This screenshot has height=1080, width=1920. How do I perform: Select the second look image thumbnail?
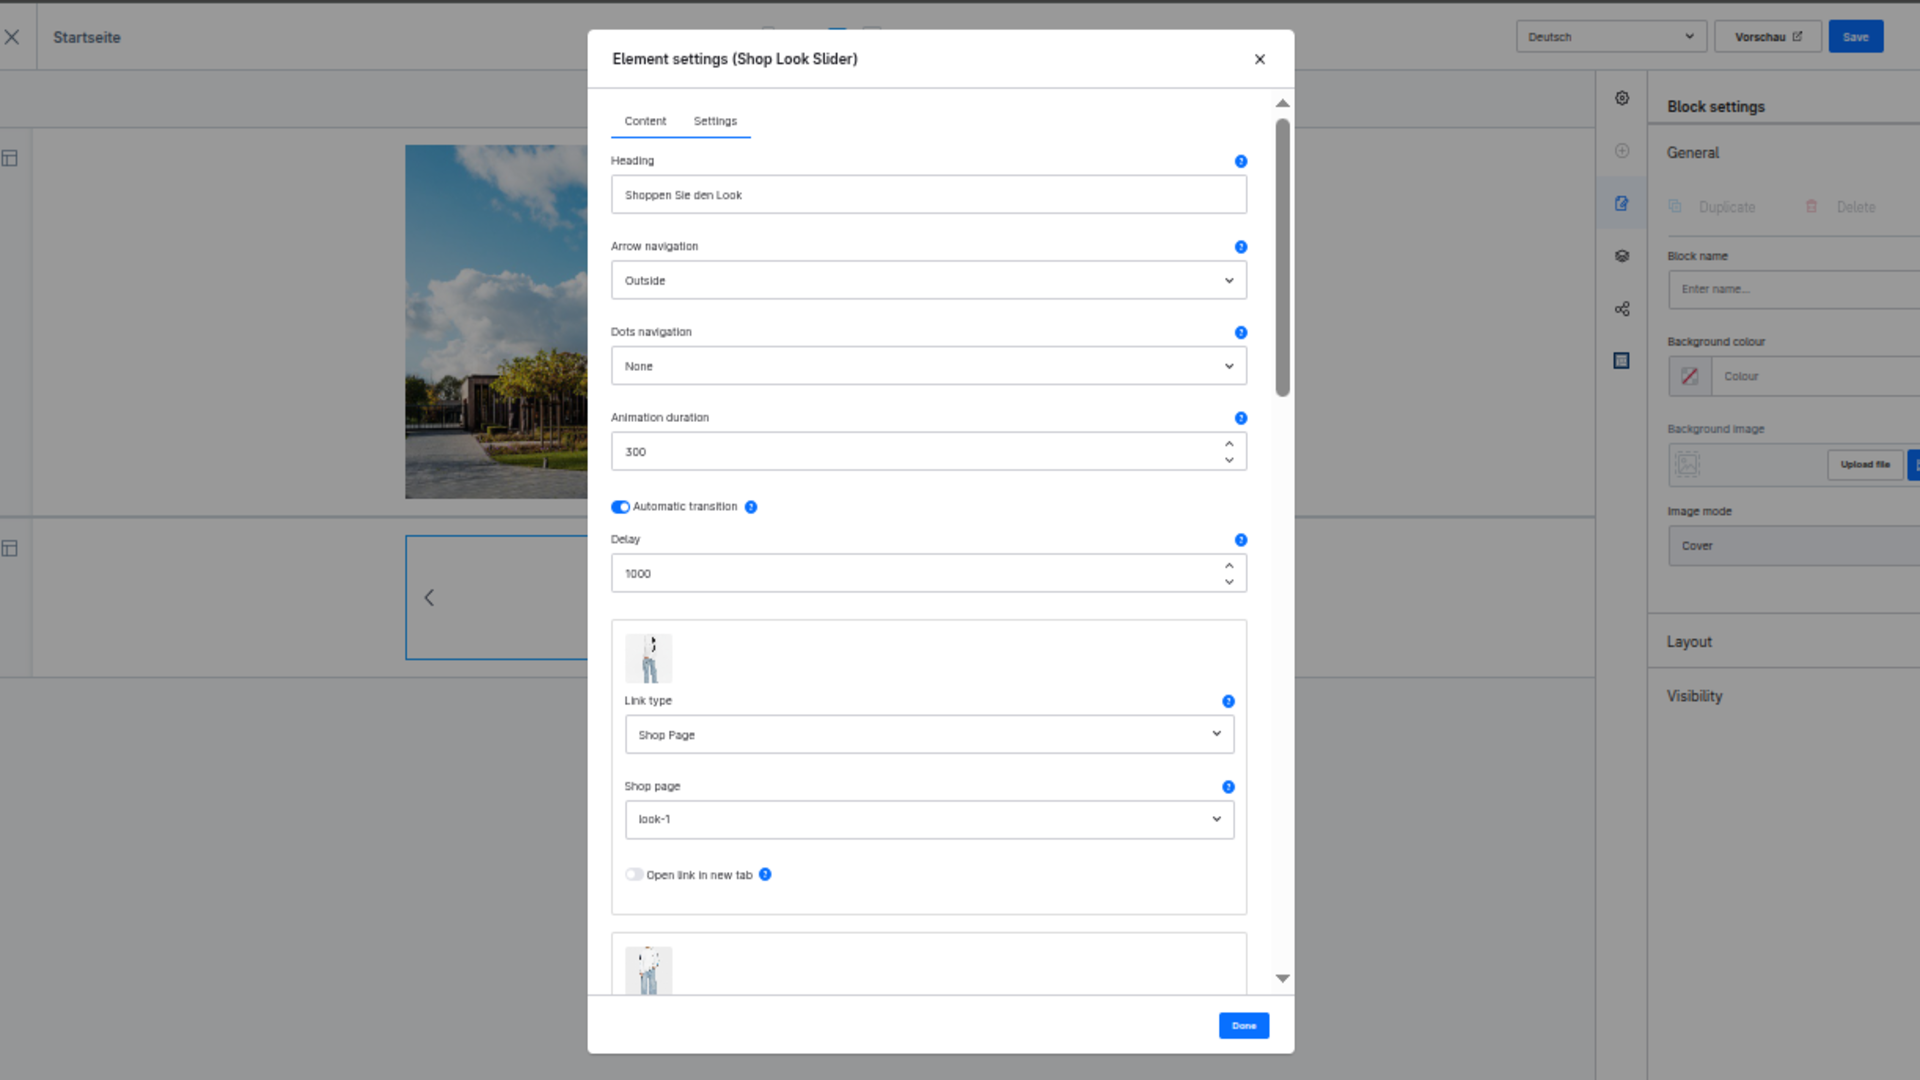click(649, 970)
